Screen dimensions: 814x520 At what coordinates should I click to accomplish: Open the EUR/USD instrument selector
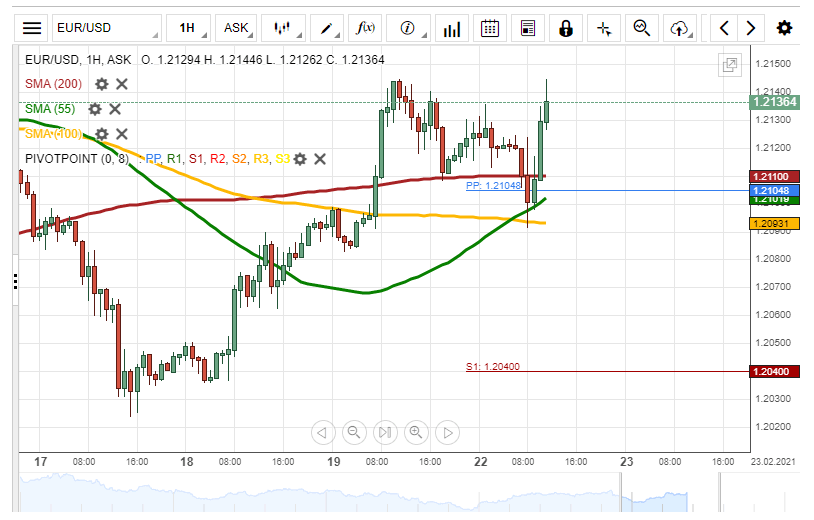[x=106, y=28]
